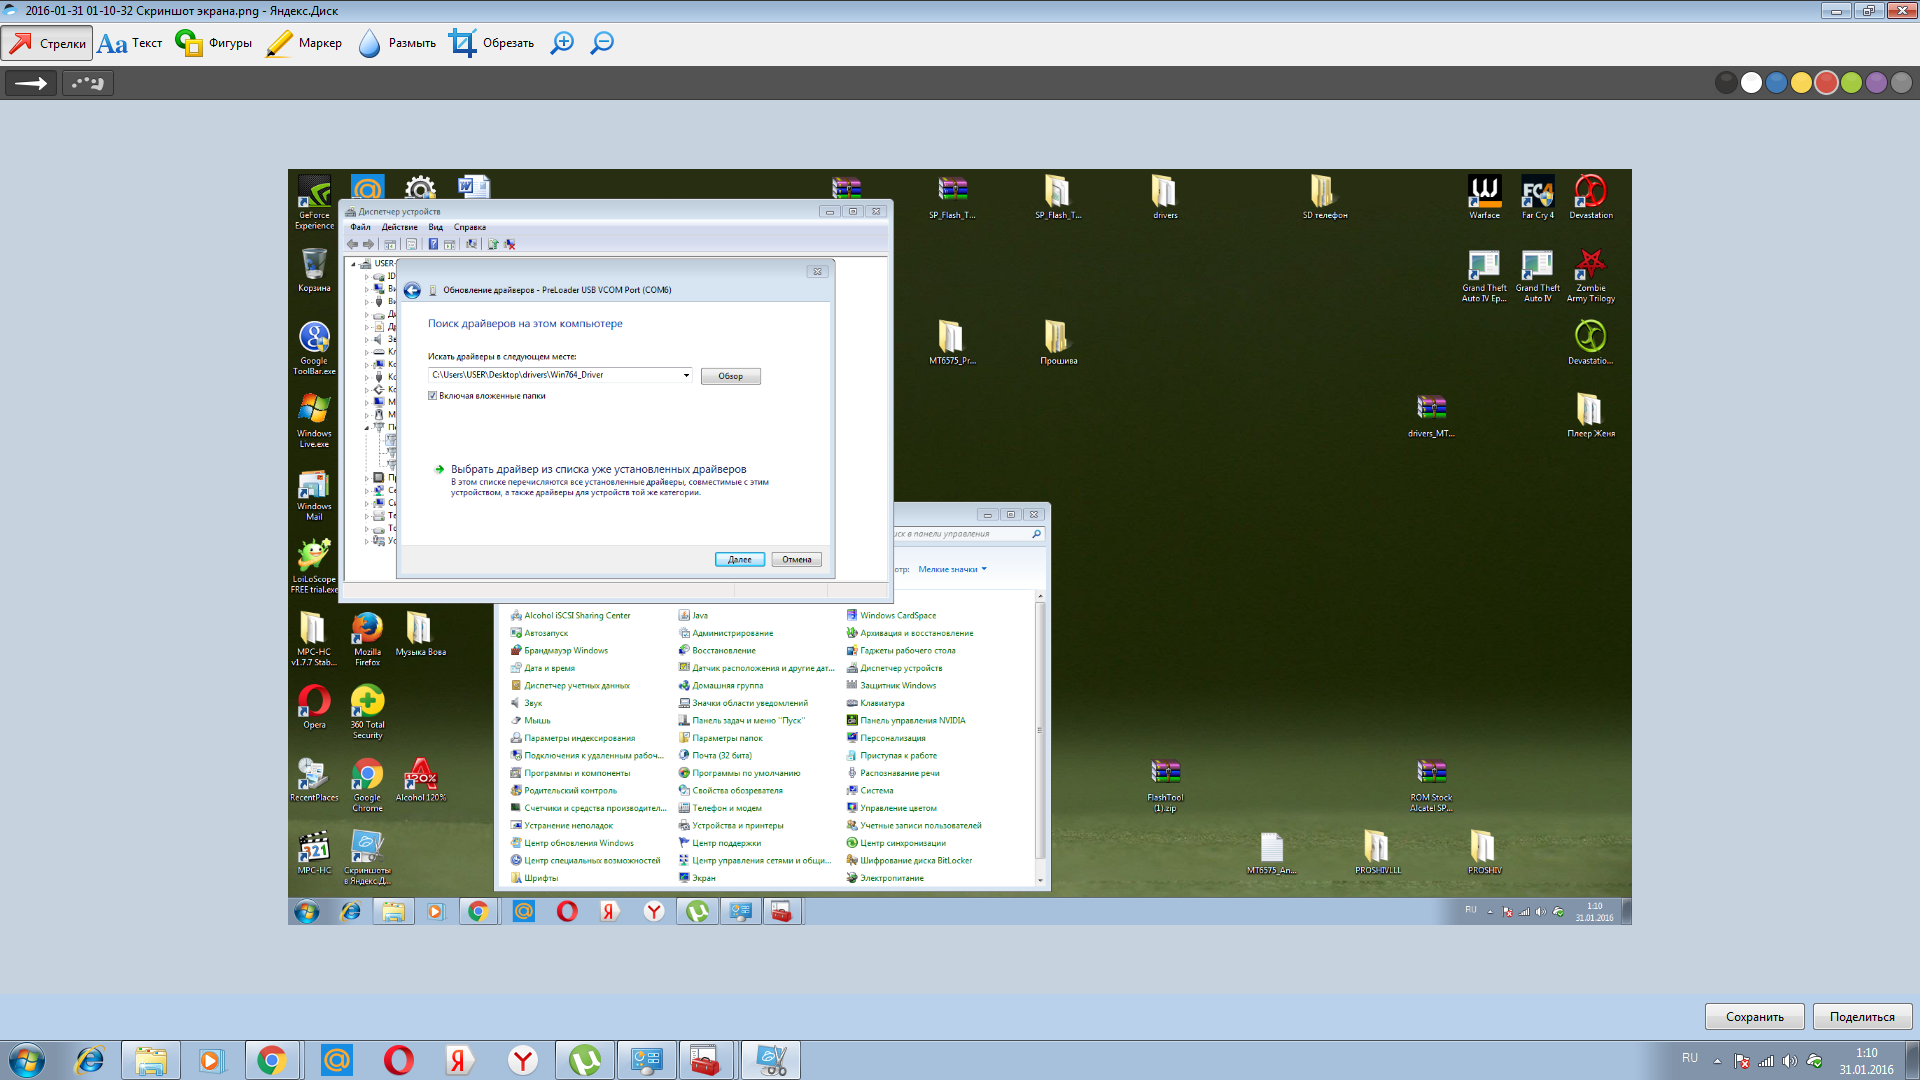Open Google Chrome from the taskbar
Image resolution: width=1920 pixels, height=1080 pixels.
tap(271, 1060)
